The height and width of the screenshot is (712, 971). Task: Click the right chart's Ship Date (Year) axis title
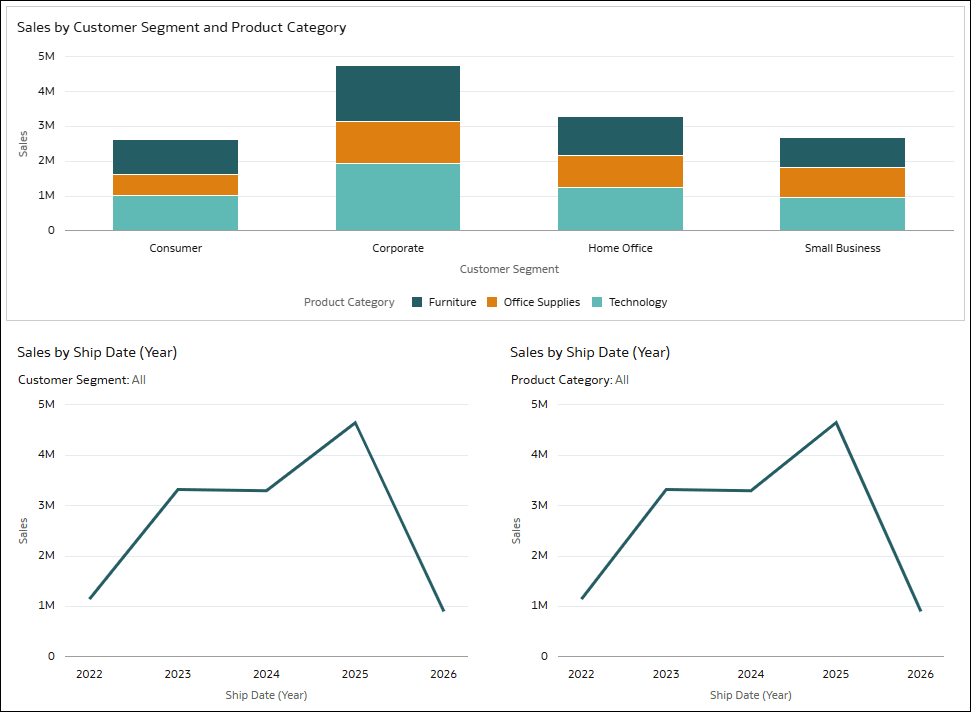pyautogui.click(x=751, y=695)
